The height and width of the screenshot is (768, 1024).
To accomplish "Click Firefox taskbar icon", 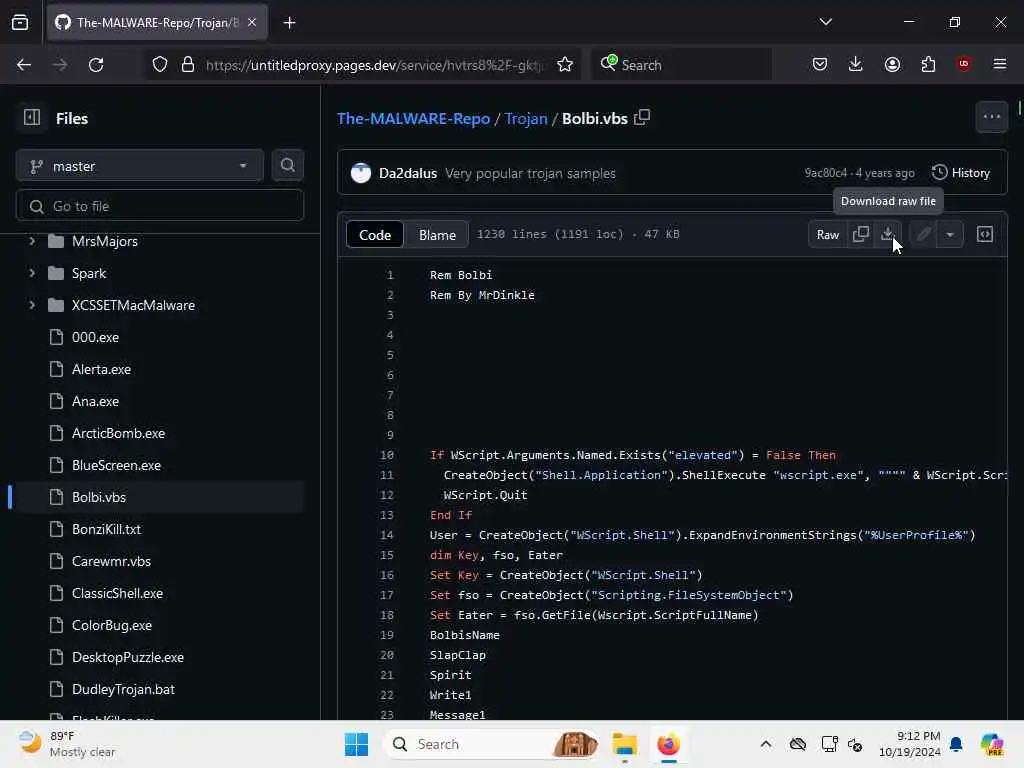I will point(668,744).
